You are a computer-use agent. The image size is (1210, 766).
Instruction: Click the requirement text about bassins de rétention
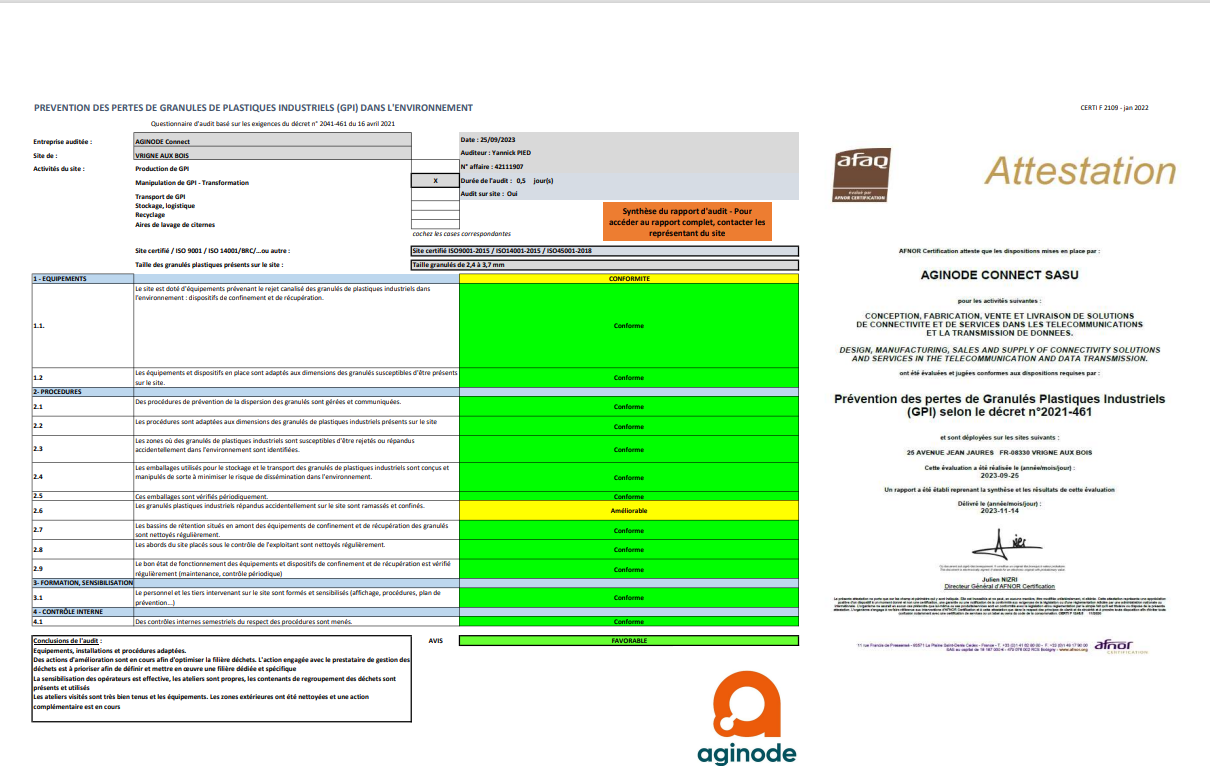pyautogui.click(x=291, y=529)
